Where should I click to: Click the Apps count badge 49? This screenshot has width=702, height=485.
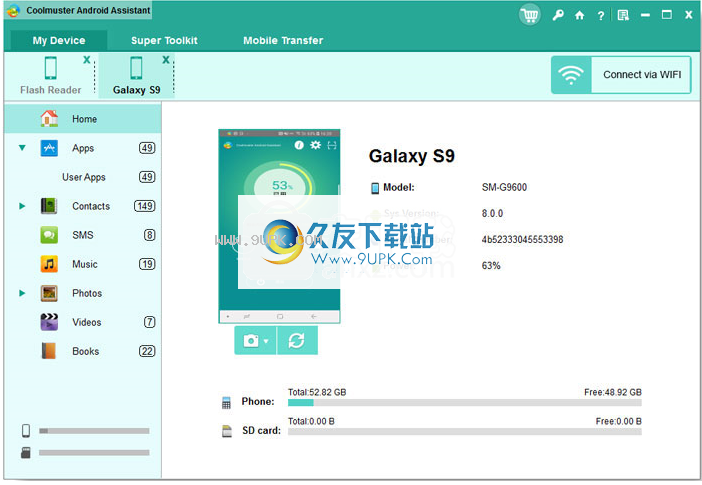click(147, 148)
